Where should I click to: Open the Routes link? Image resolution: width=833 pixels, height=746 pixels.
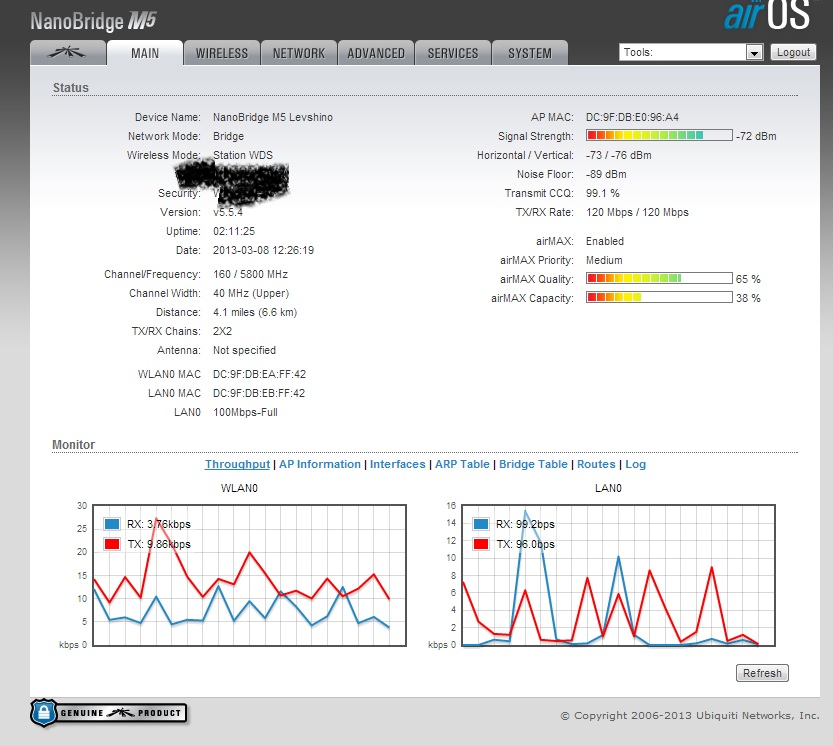click(x=596, y=464)
